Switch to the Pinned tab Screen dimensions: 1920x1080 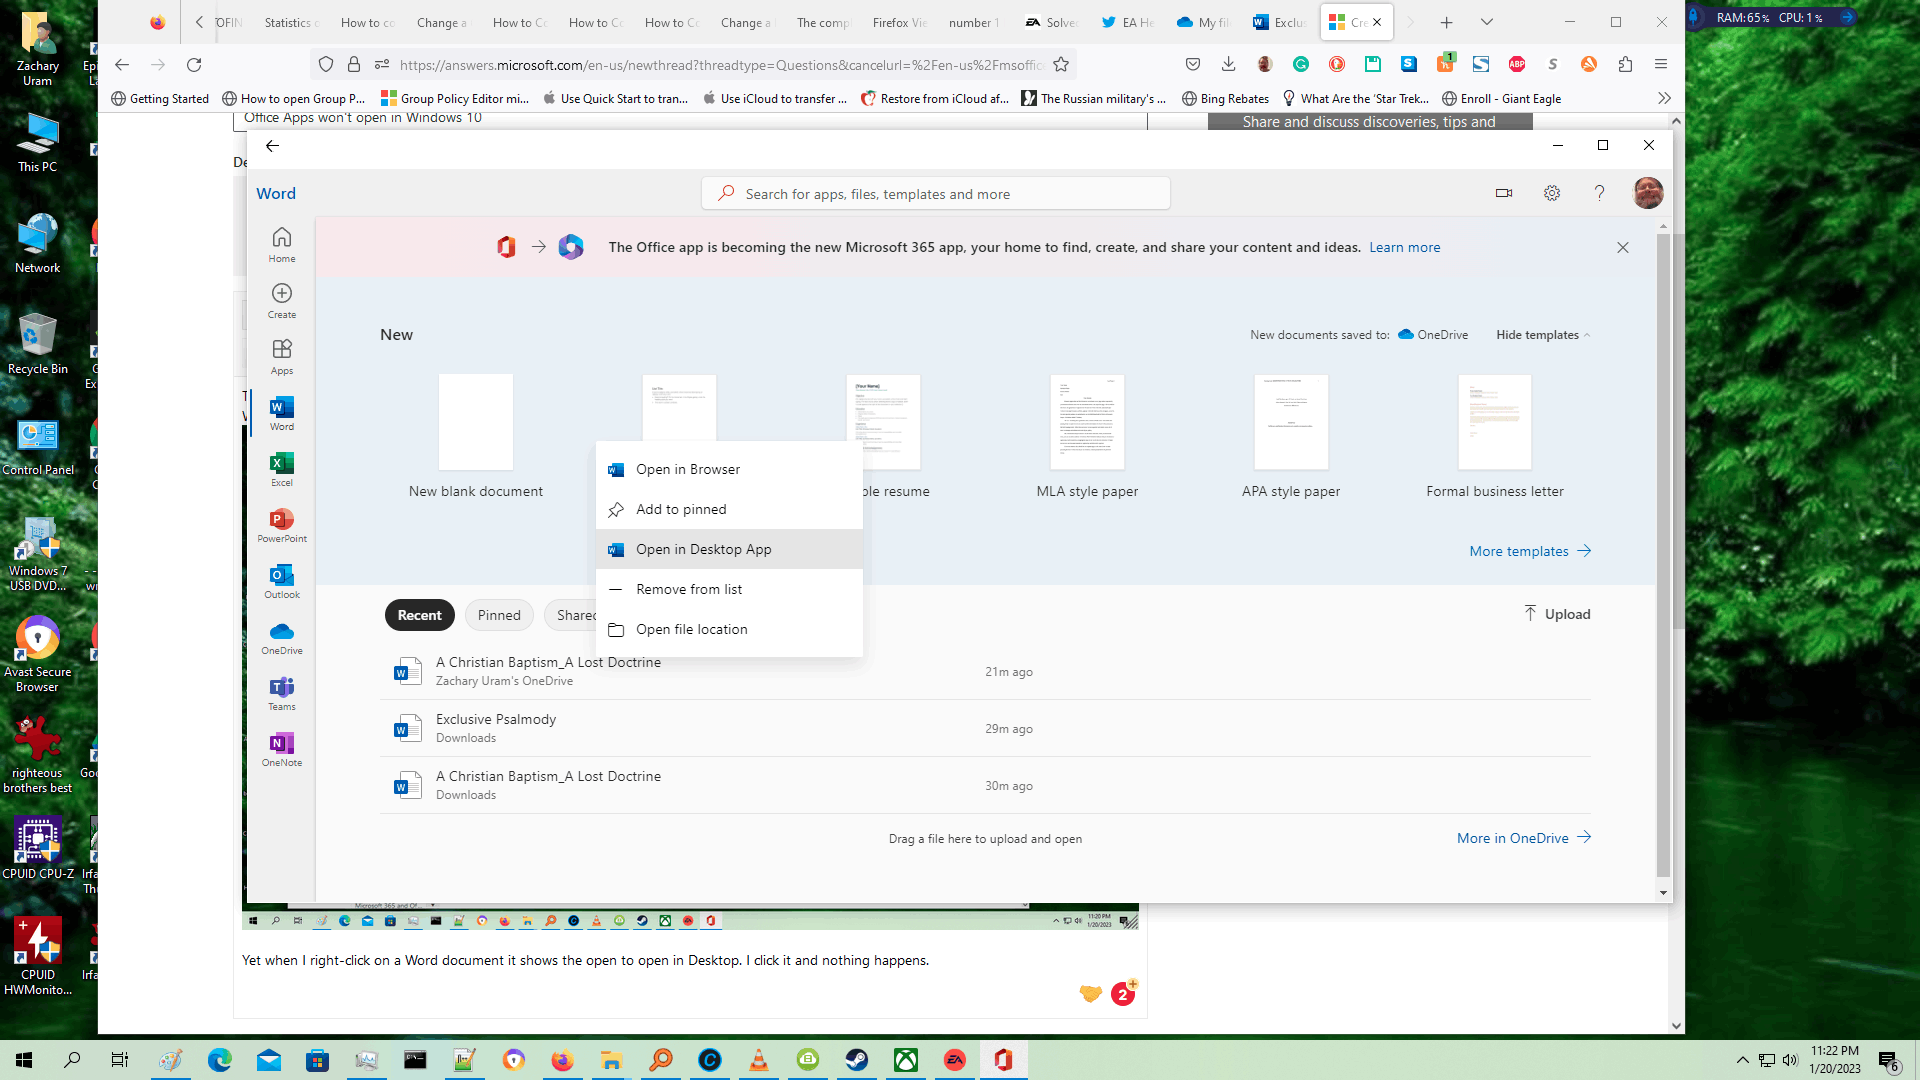[x=499, y=615]
